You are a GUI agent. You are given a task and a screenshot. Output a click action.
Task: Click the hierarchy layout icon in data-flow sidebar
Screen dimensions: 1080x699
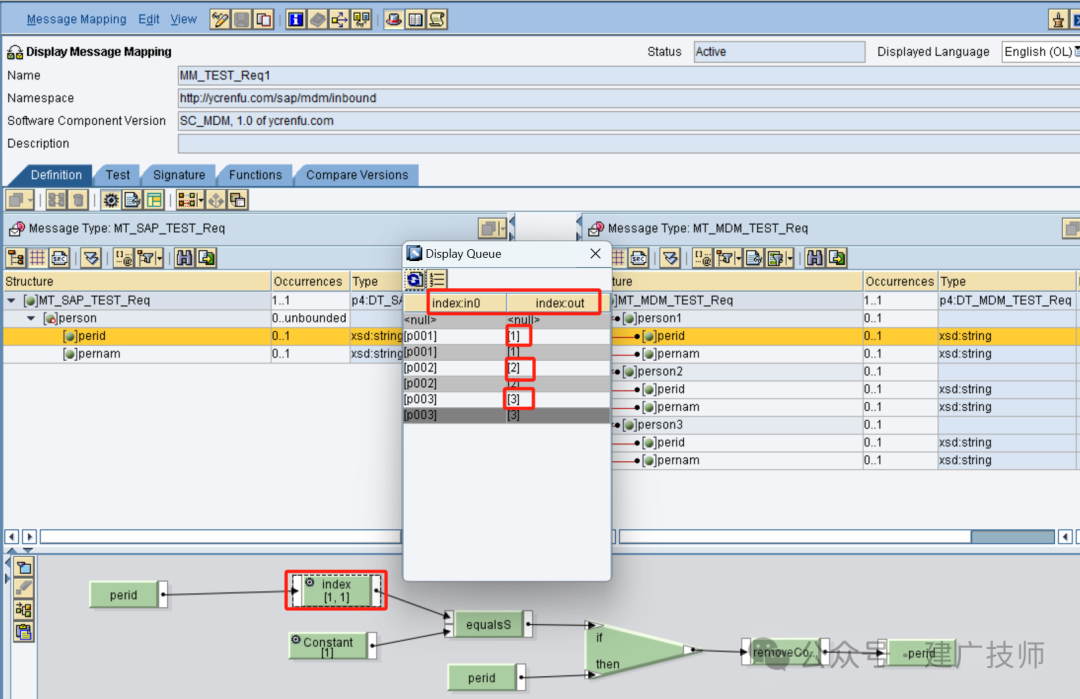(23, 610)
